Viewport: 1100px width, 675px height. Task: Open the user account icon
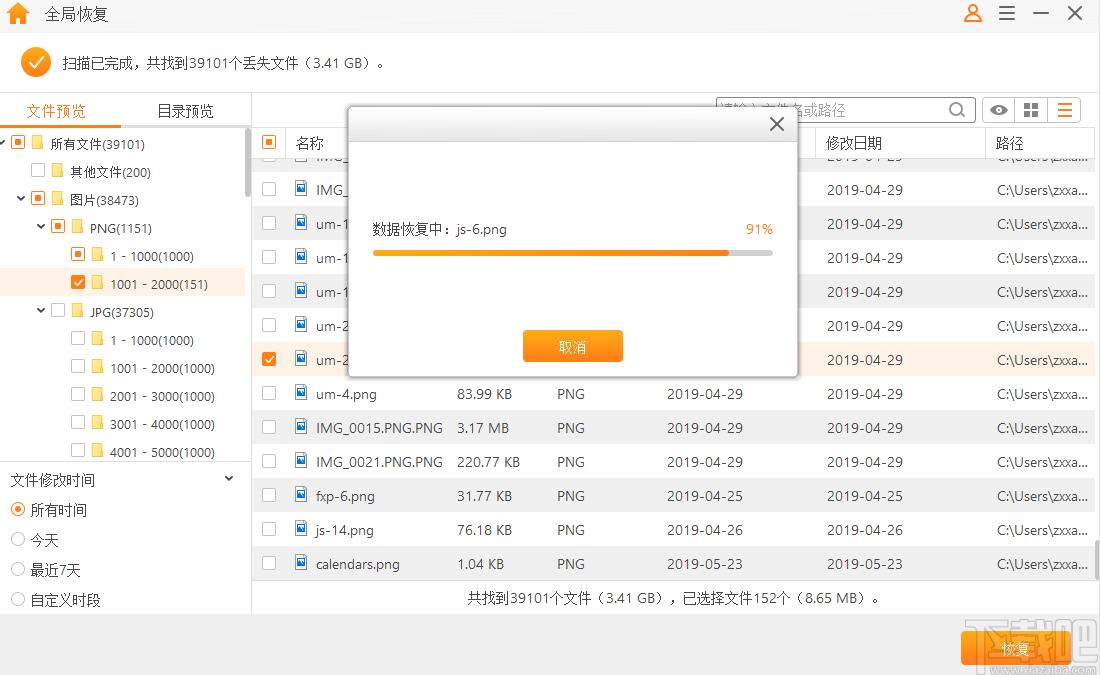click(973, 14)
